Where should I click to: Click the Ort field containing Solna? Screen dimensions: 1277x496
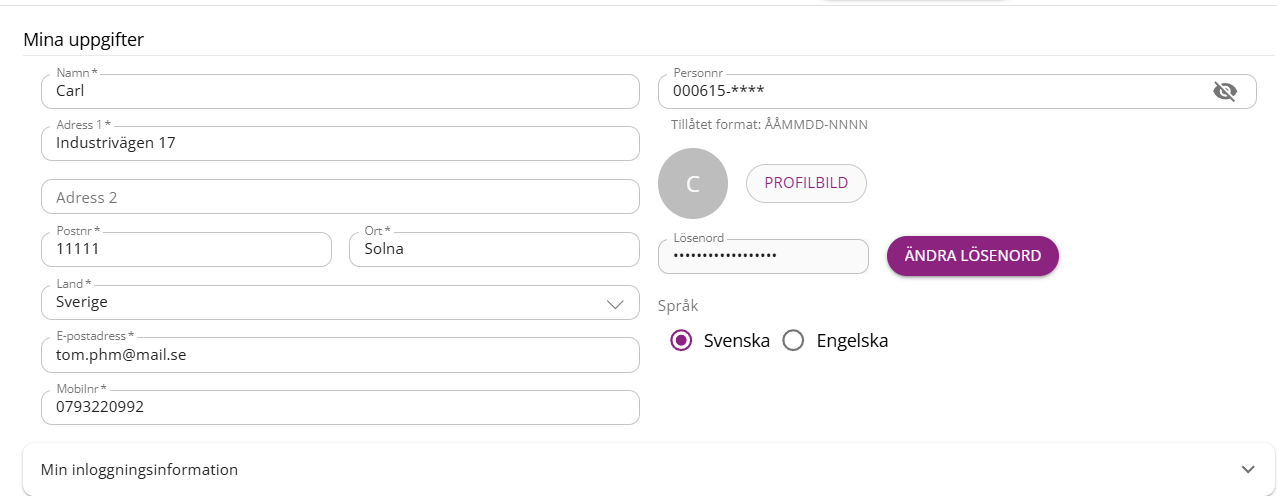(494, 250)
